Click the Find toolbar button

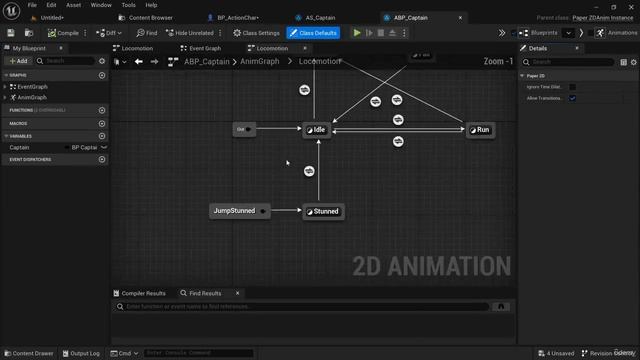147,33
